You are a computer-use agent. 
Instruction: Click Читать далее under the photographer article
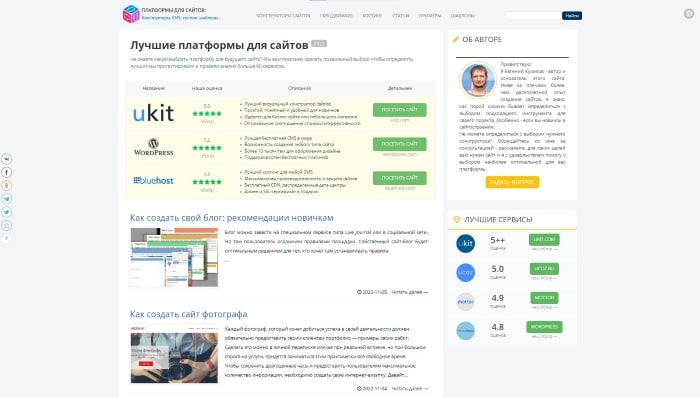[409, 389]
